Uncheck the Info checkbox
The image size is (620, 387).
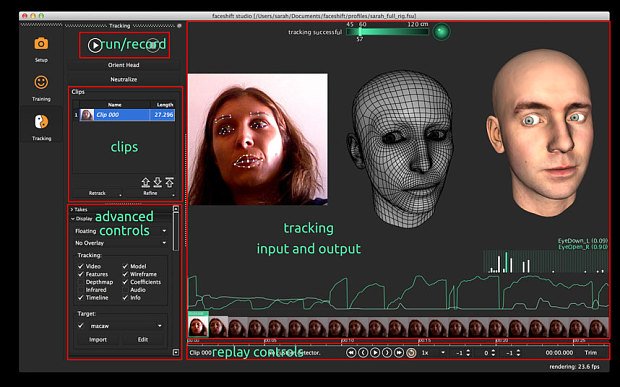[x=125, y=297]
